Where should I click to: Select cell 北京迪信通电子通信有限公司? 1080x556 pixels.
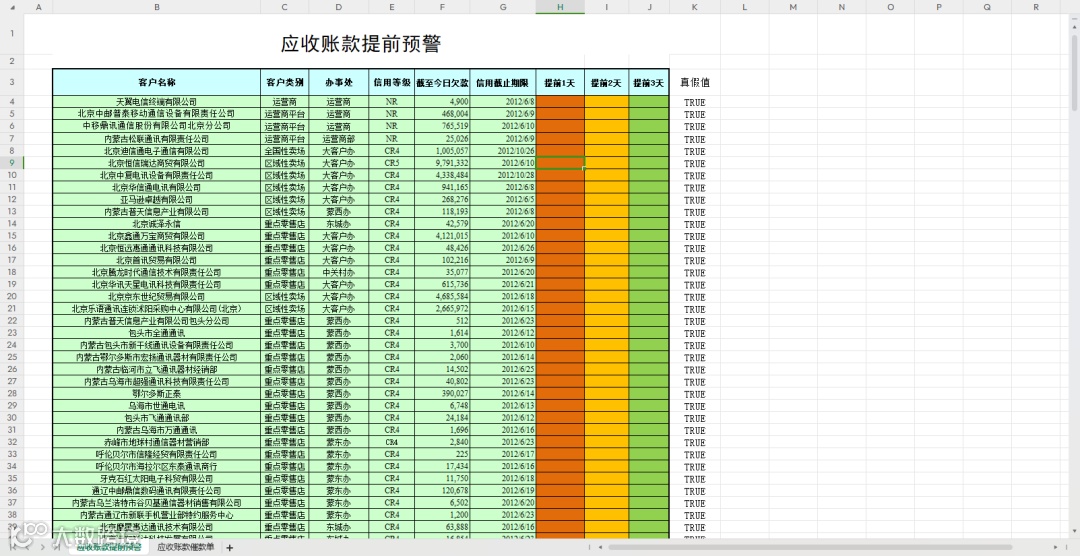pos(156,151)
